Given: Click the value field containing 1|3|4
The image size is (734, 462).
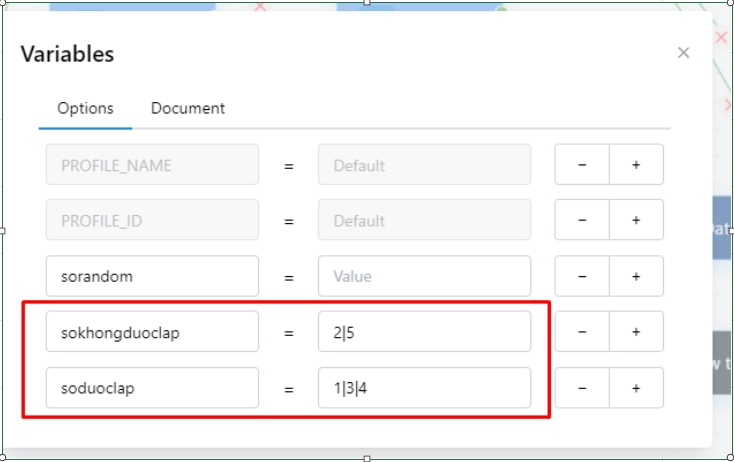Looking at the screenshot, I should [x=424, y=388].
